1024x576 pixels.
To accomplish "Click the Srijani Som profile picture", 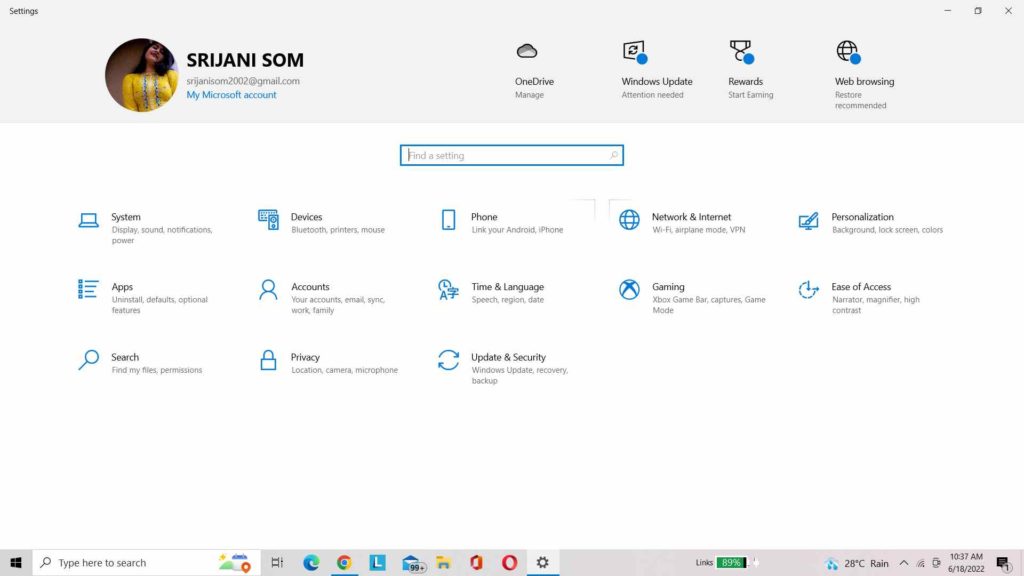I will [141, 73].
